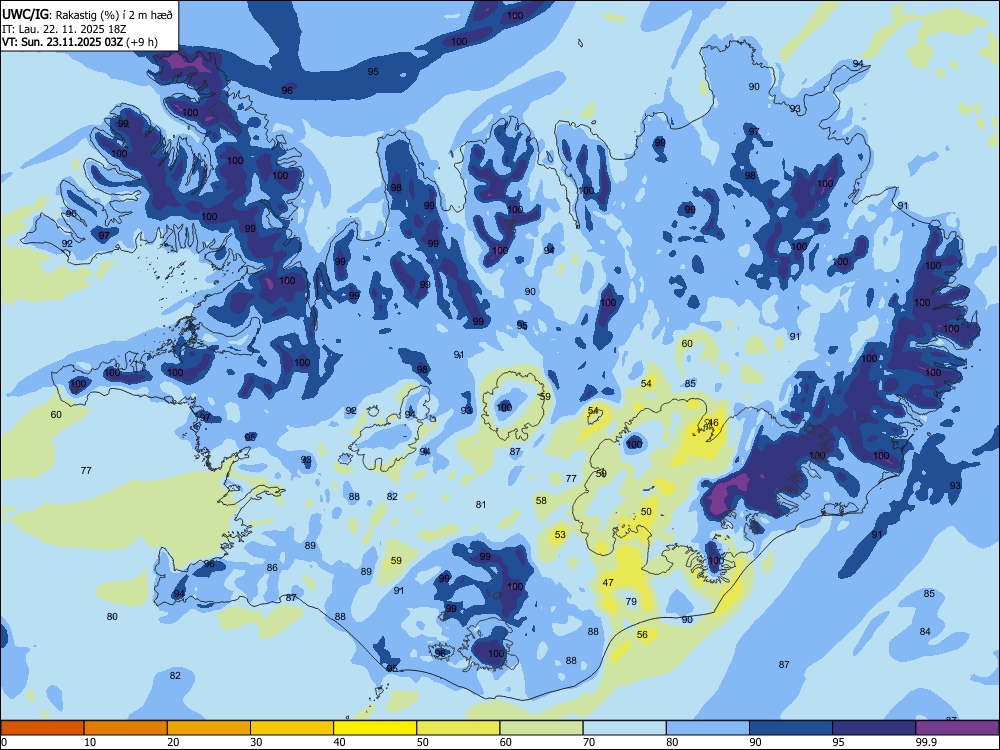Click the indigo 95–99.9 legend swatch
Screen dimensions: 1000x750
pyautogui.click(x=874, y=728)
